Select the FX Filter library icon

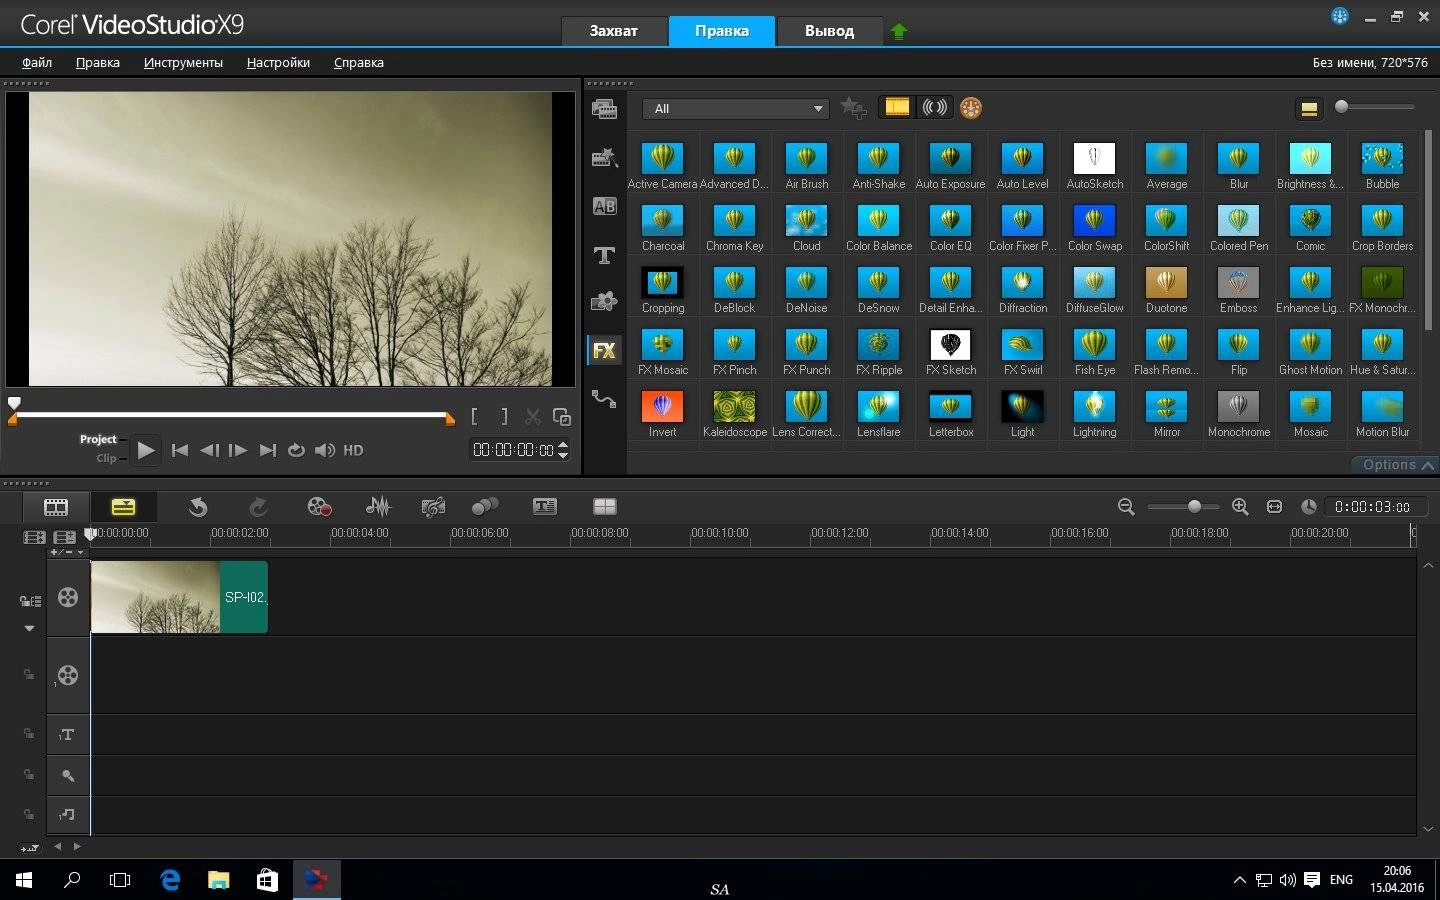(x=604, y=350)
